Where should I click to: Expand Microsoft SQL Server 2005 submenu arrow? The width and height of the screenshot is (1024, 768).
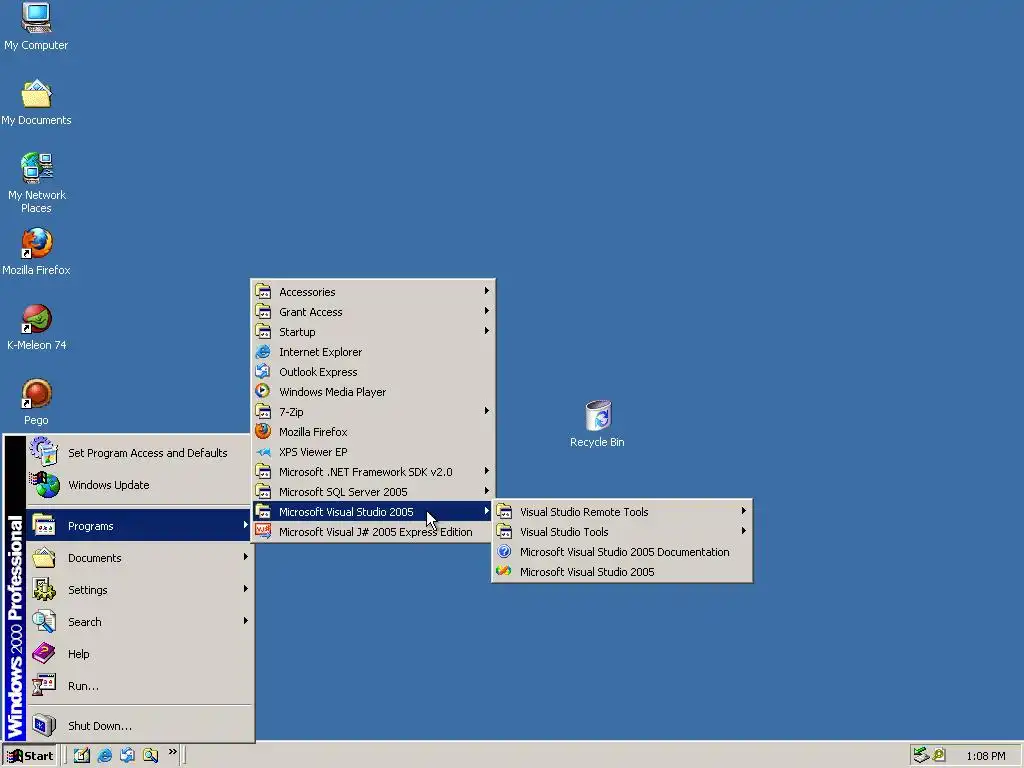[487, 490]
